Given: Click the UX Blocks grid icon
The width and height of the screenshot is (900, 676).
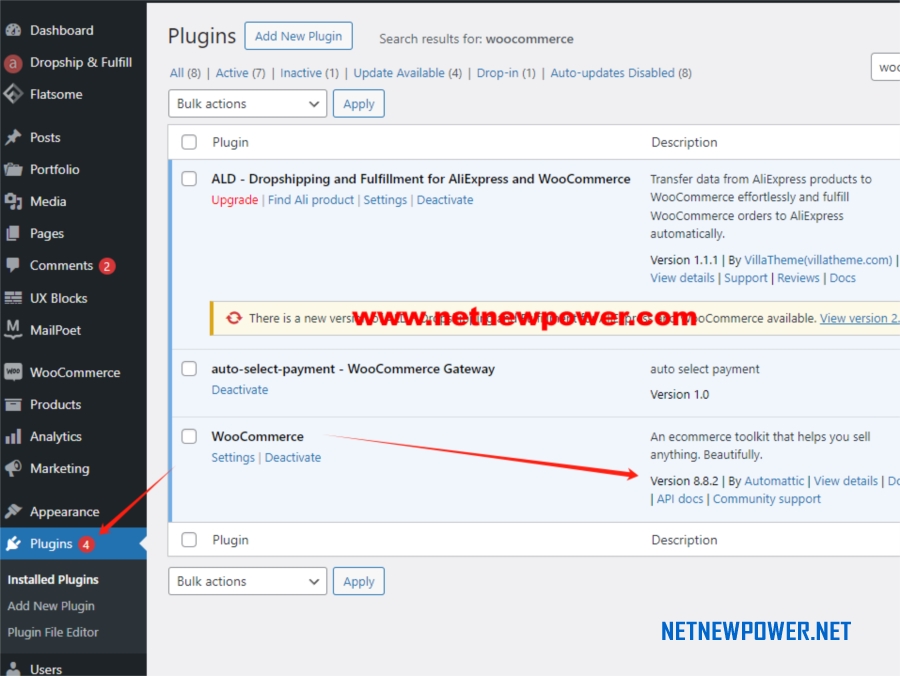Looking at the screenshot, I should click(x=13, y=298).
